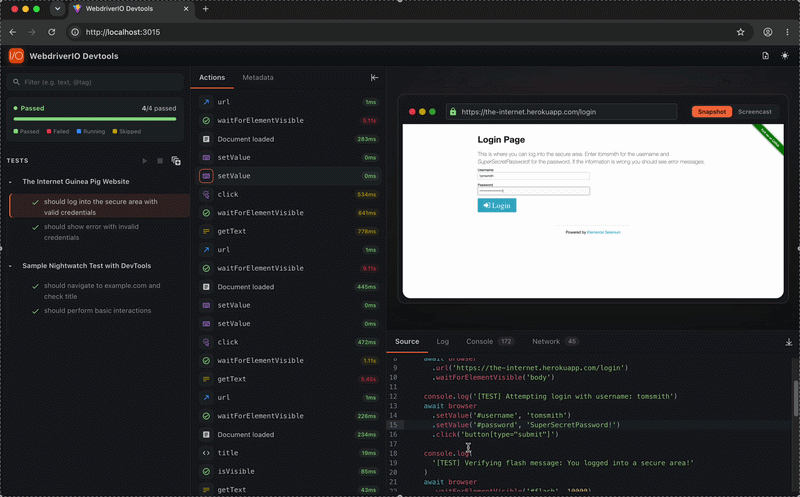800x497 pixels.
Task: Collapse the actions panel arrow icon
Action: pos(374,78)
